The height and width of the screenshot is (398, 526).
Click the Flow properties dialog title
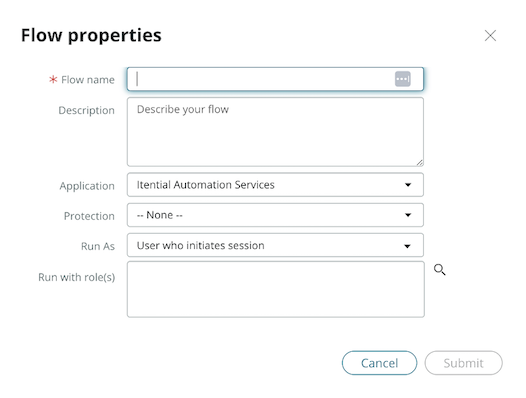tap(91, 36)
